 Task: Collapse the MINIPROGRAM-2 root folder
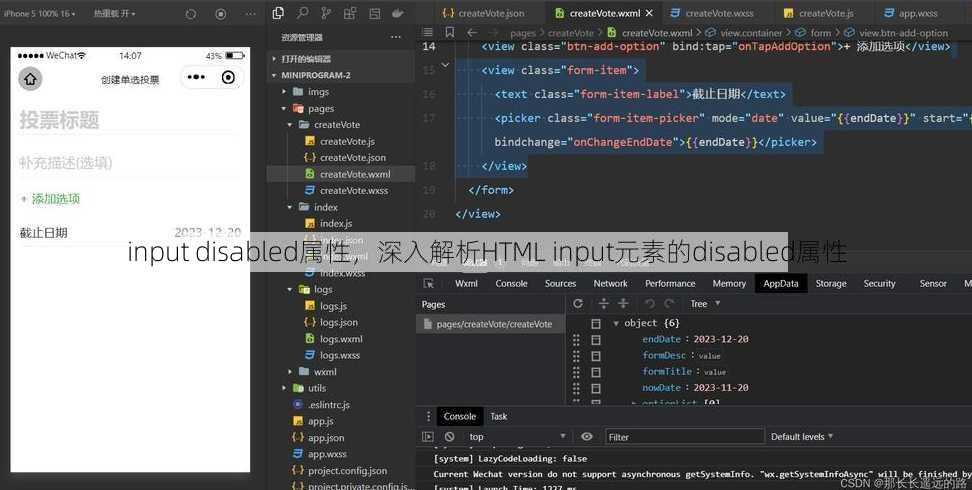pyautogui.click(x=274, y=75)
